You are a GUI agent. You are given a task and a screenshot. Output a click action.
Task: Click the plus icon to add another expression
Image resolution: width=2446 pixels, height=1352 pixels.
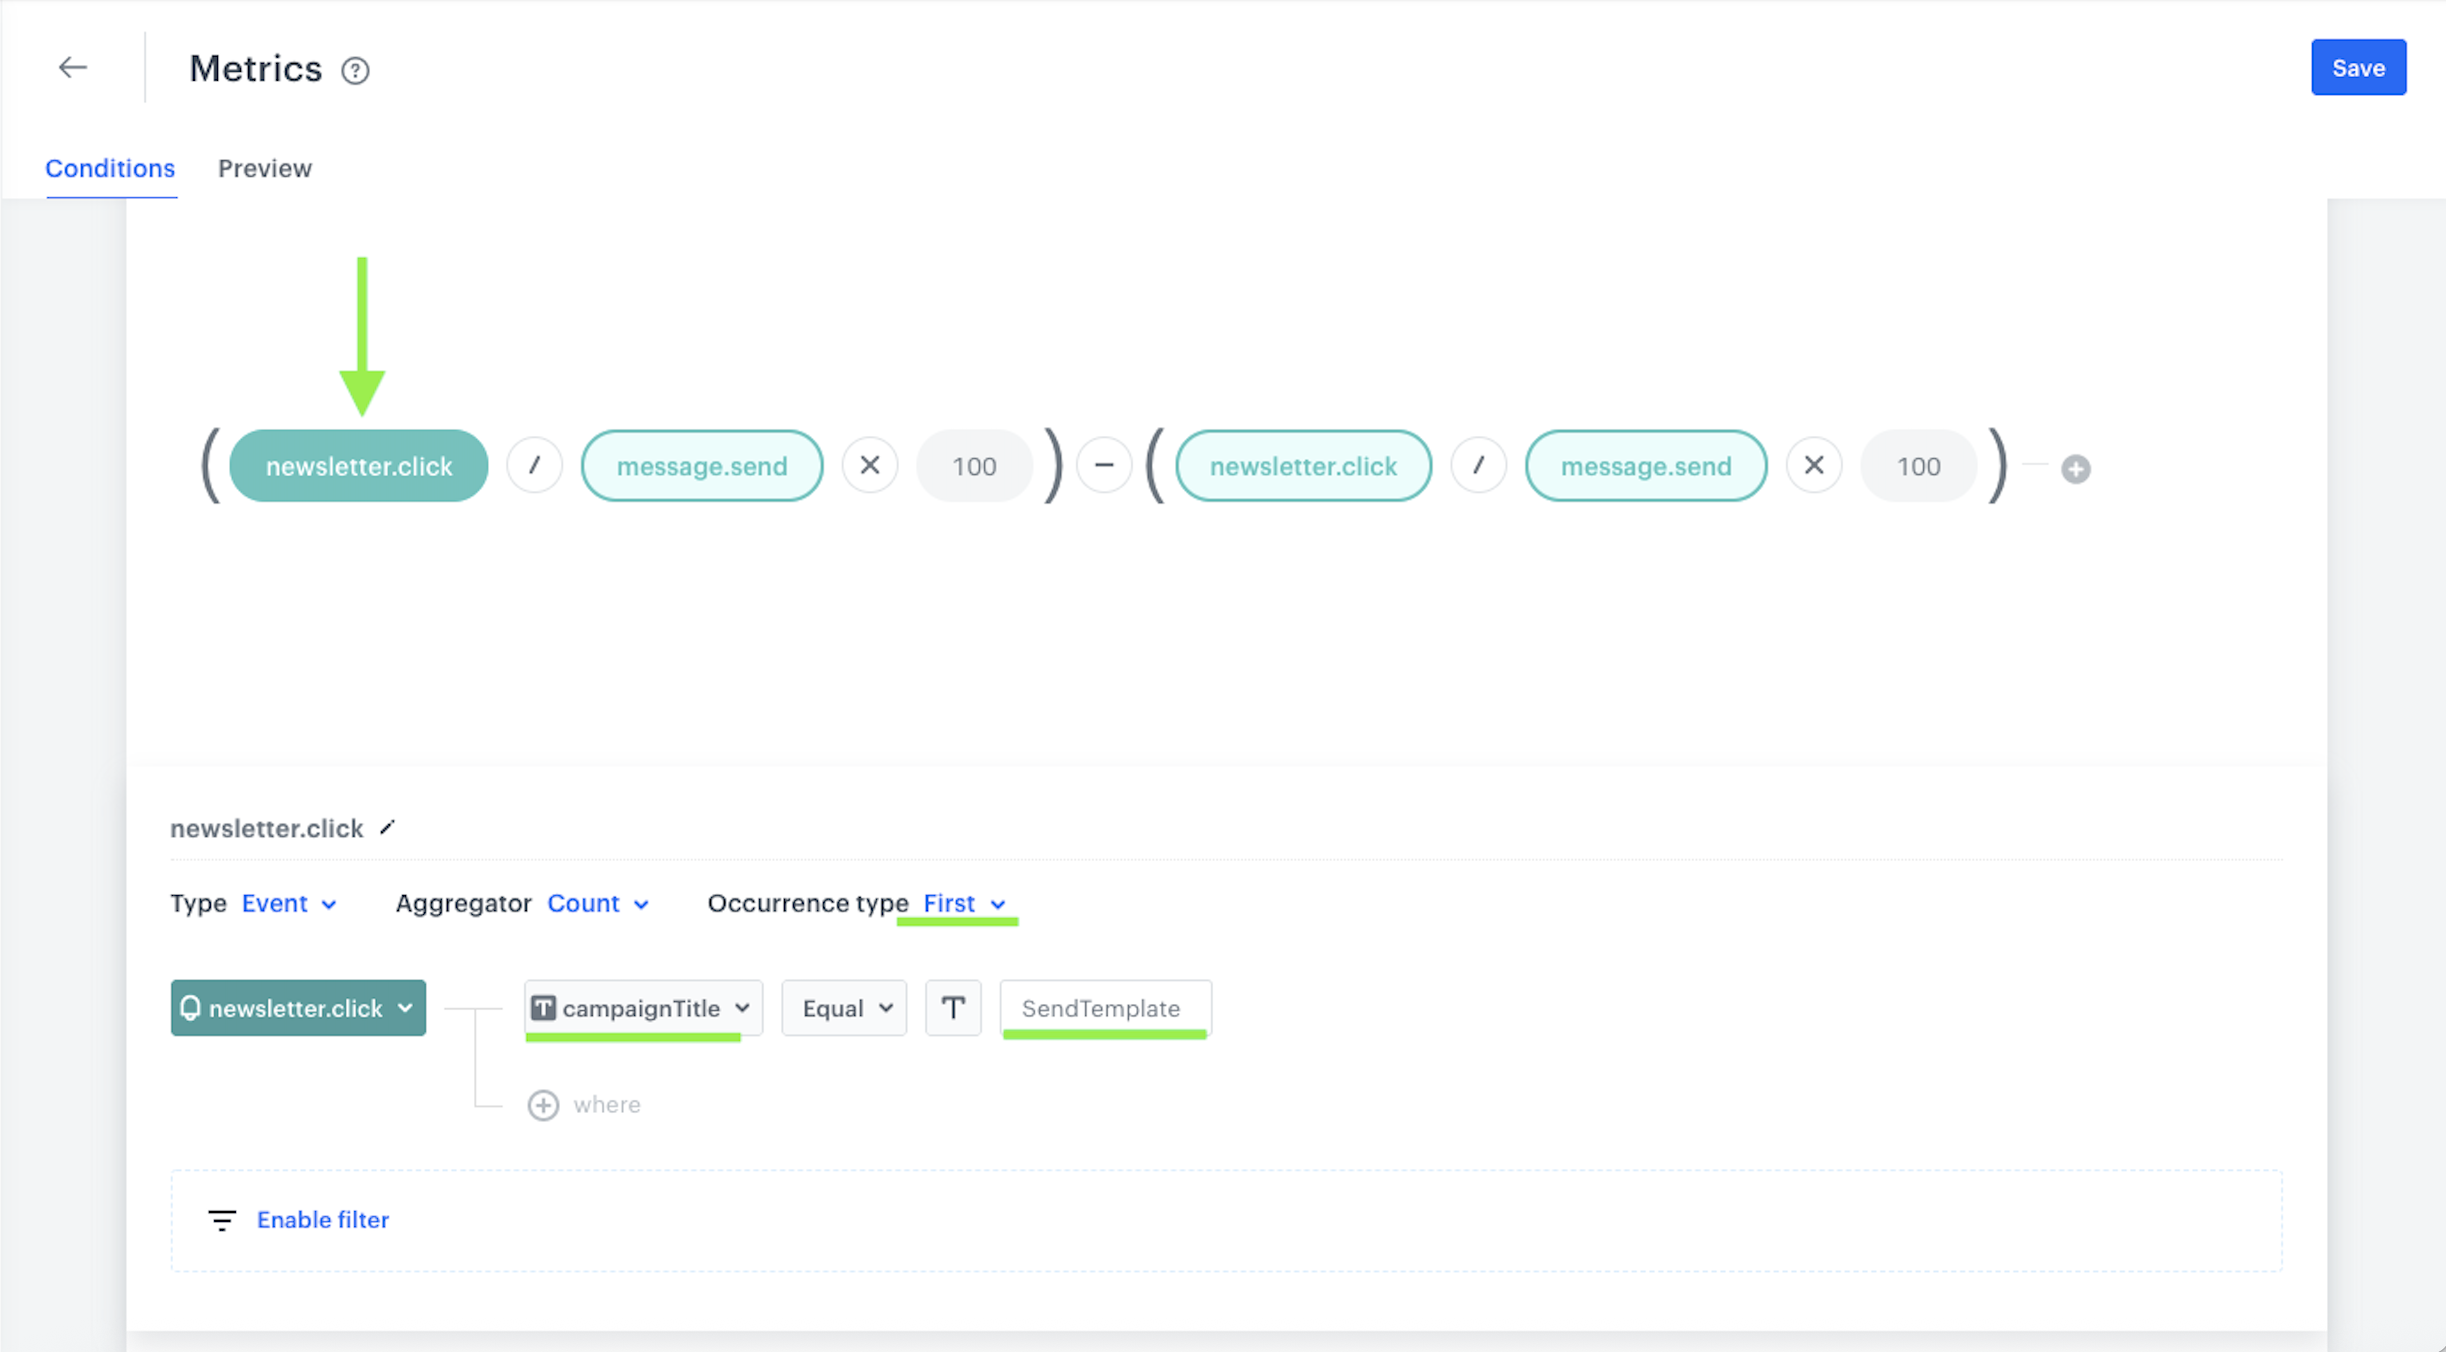[2075, 468]
